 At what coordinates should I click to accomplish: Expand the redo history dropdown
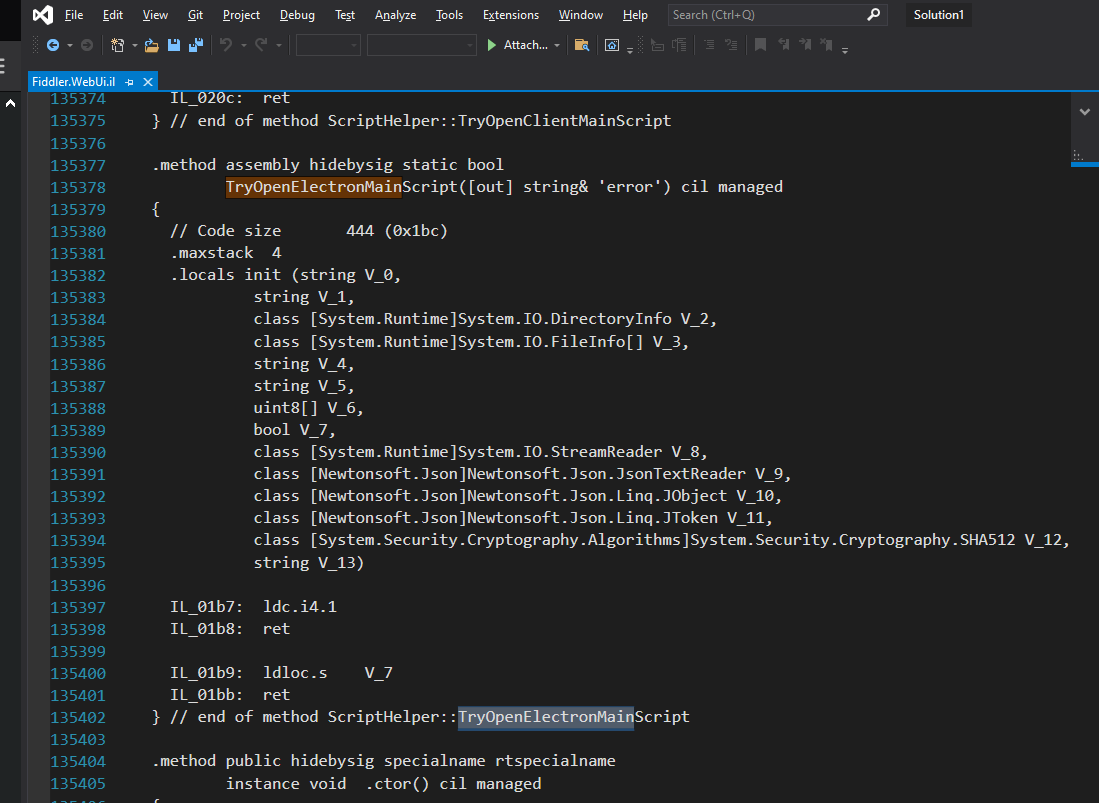click(x=278, y=46)
